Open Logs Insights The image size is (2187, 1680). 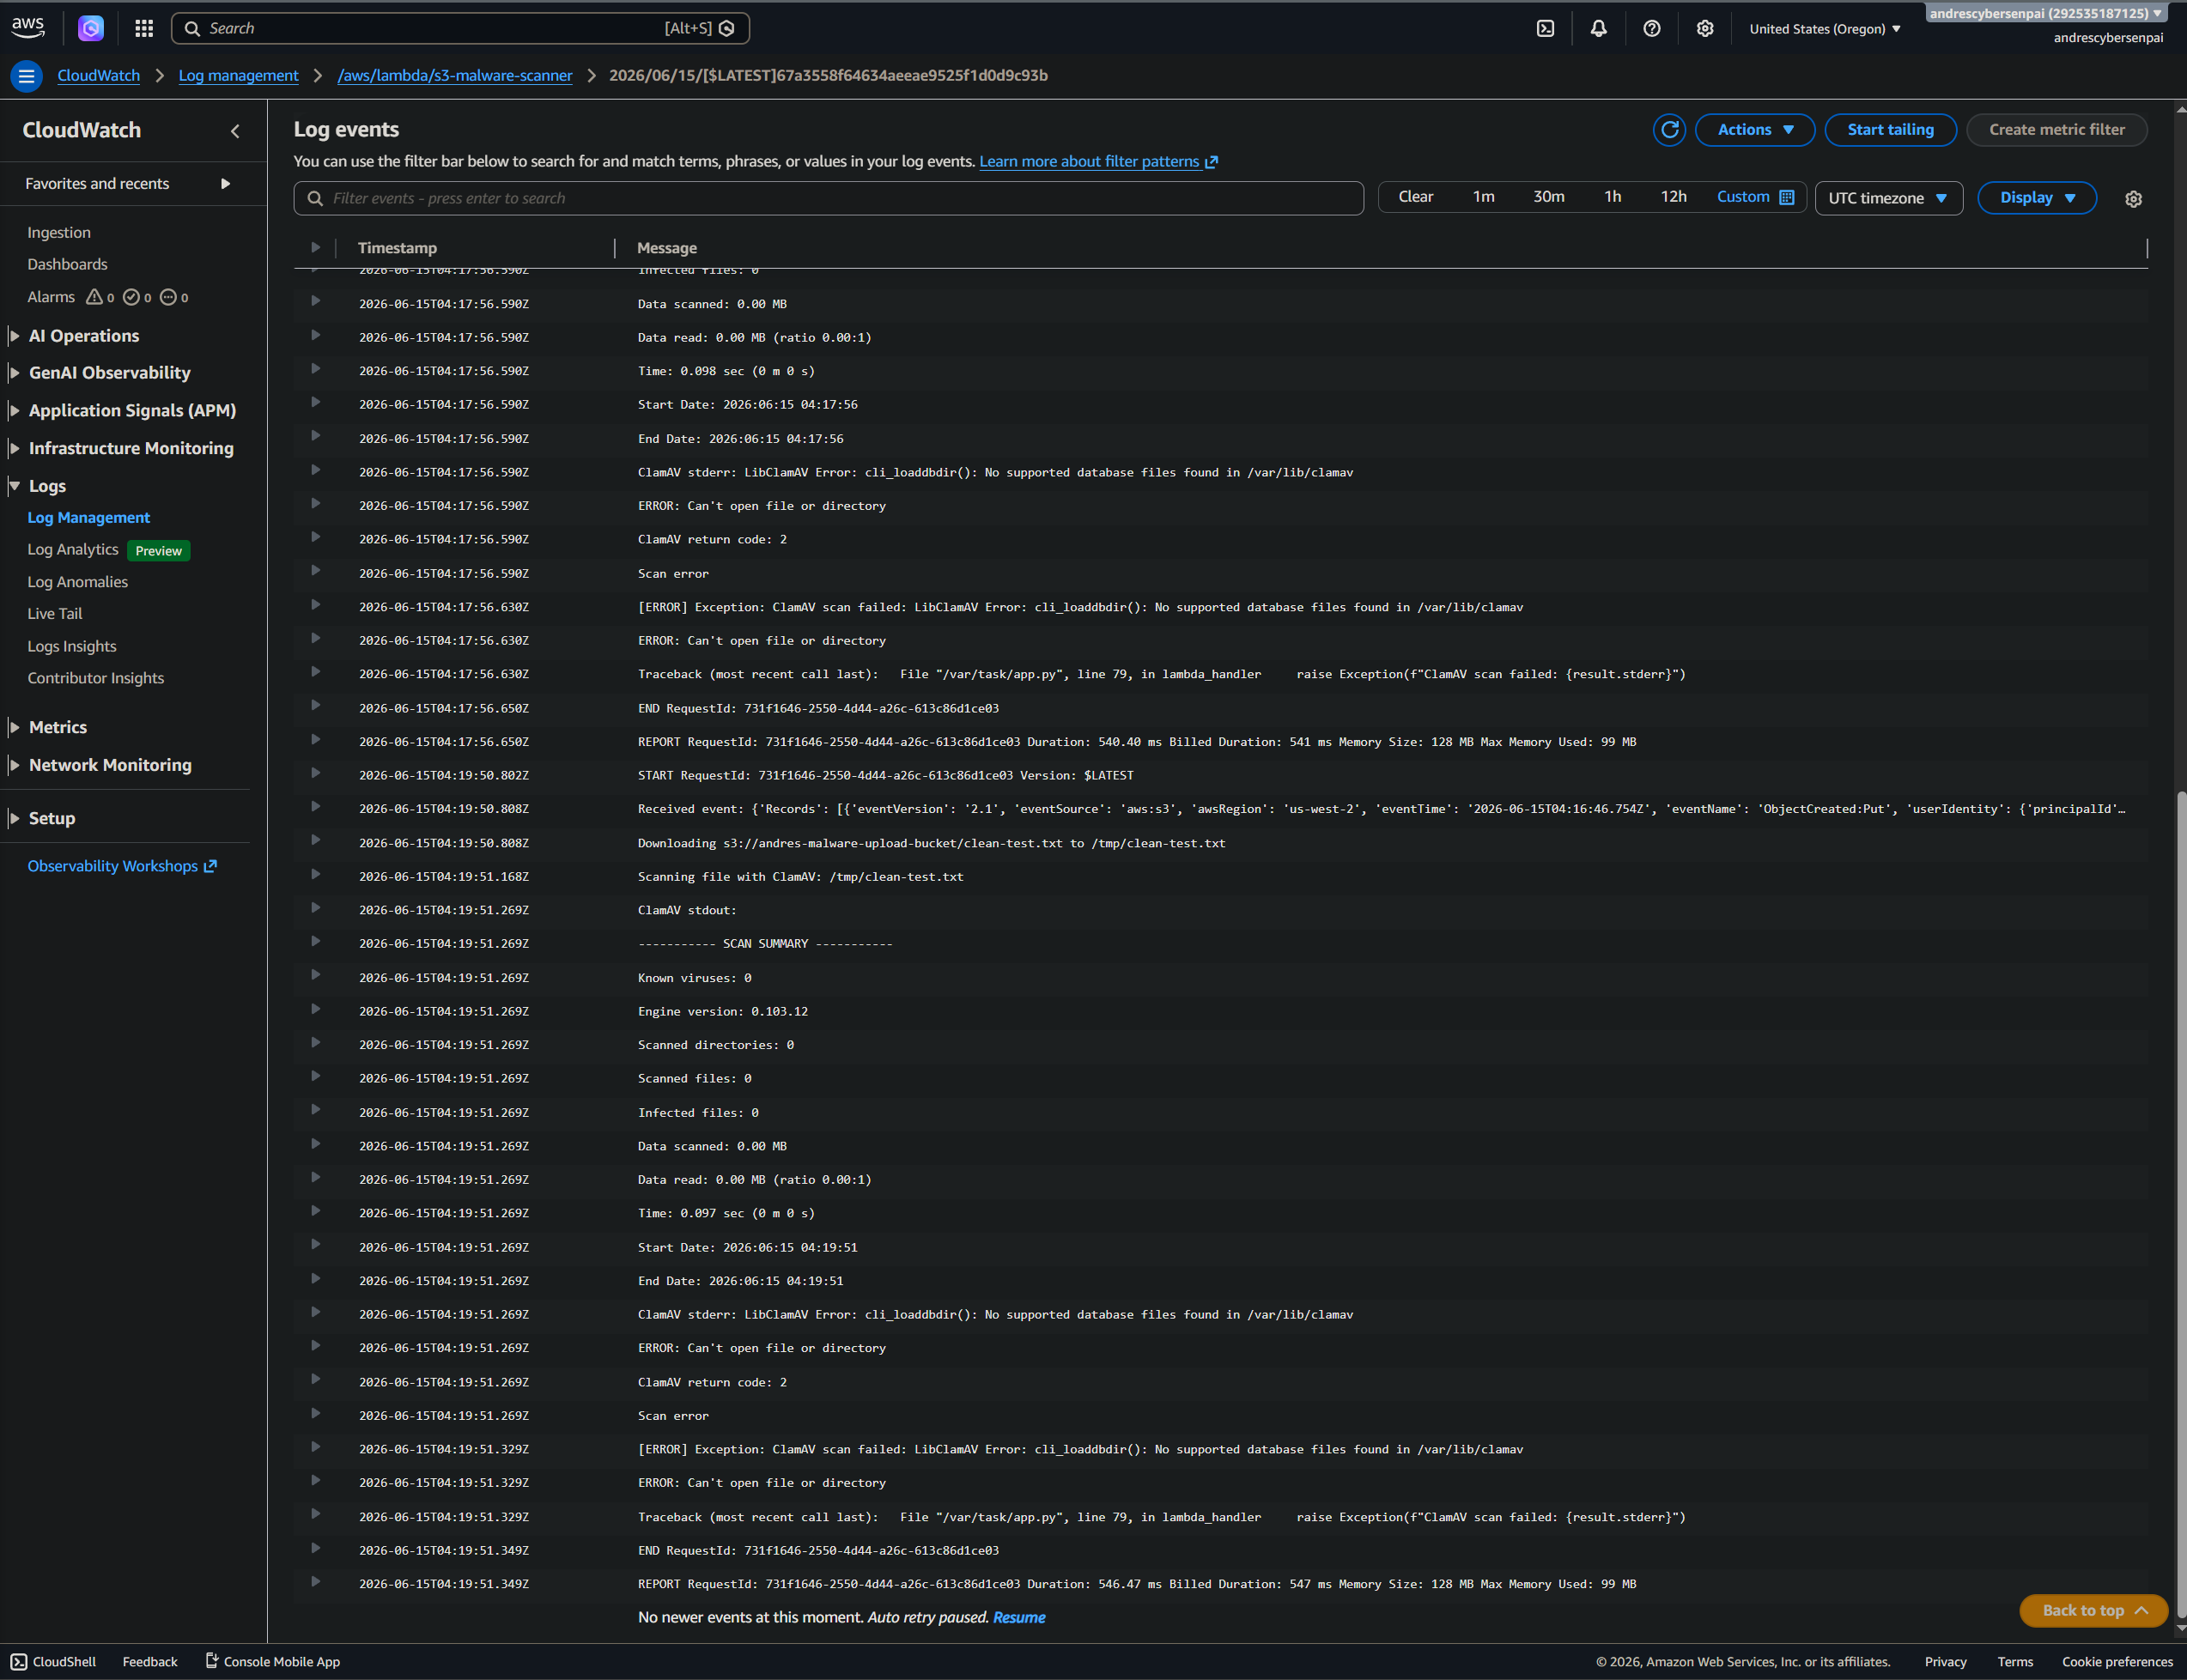pos(72,646)
